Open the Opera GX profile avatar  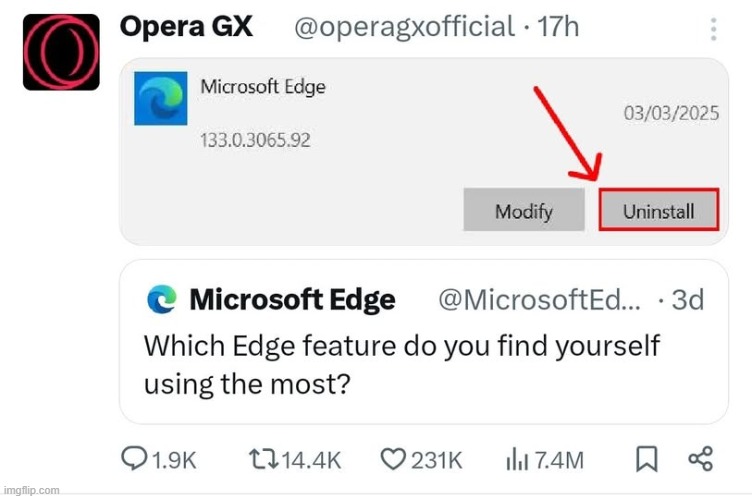tap(61, 52)
